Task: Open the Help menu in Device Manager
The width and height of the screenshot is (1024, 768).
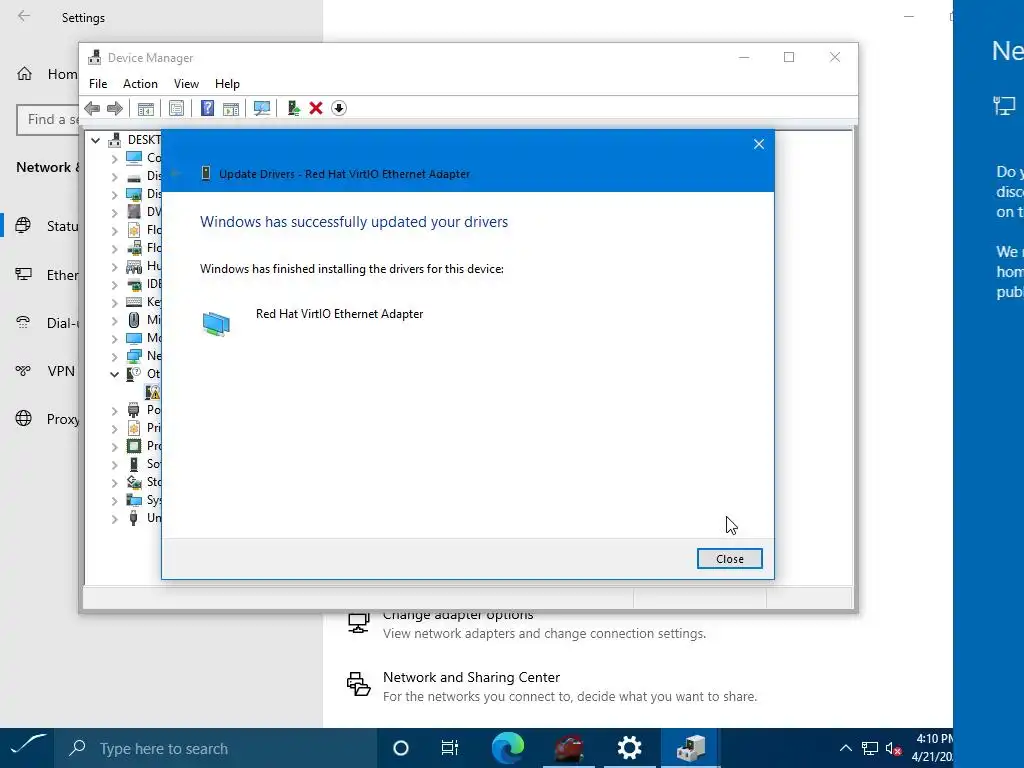Action: (x=227, y=84)
